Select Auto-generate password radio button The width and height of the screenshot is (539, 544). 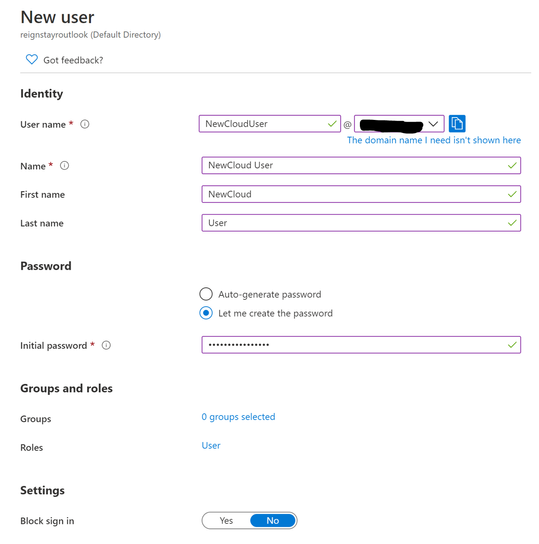206,294
